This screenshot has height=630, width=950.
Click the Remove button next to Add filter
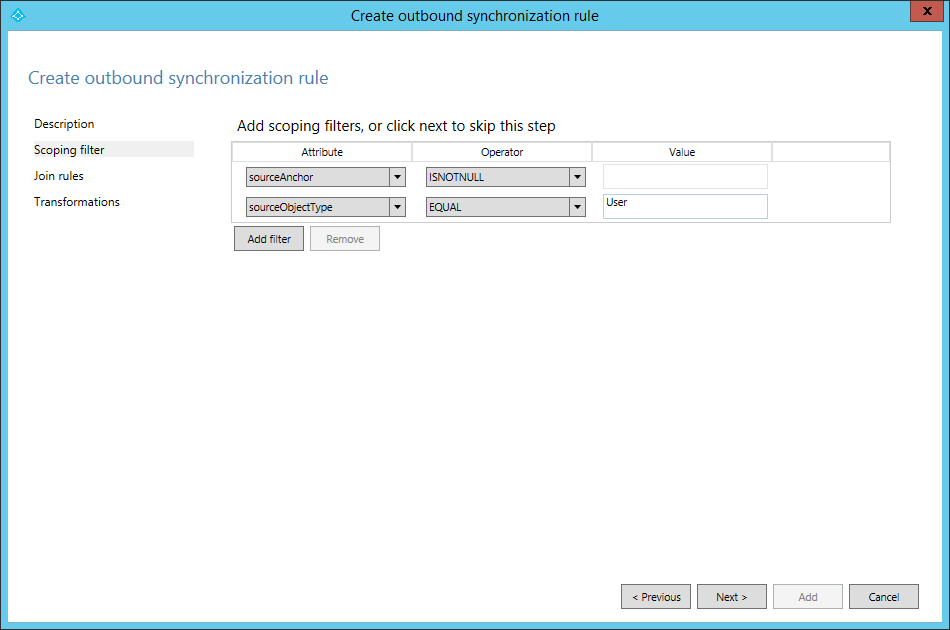tap(345, 239)
